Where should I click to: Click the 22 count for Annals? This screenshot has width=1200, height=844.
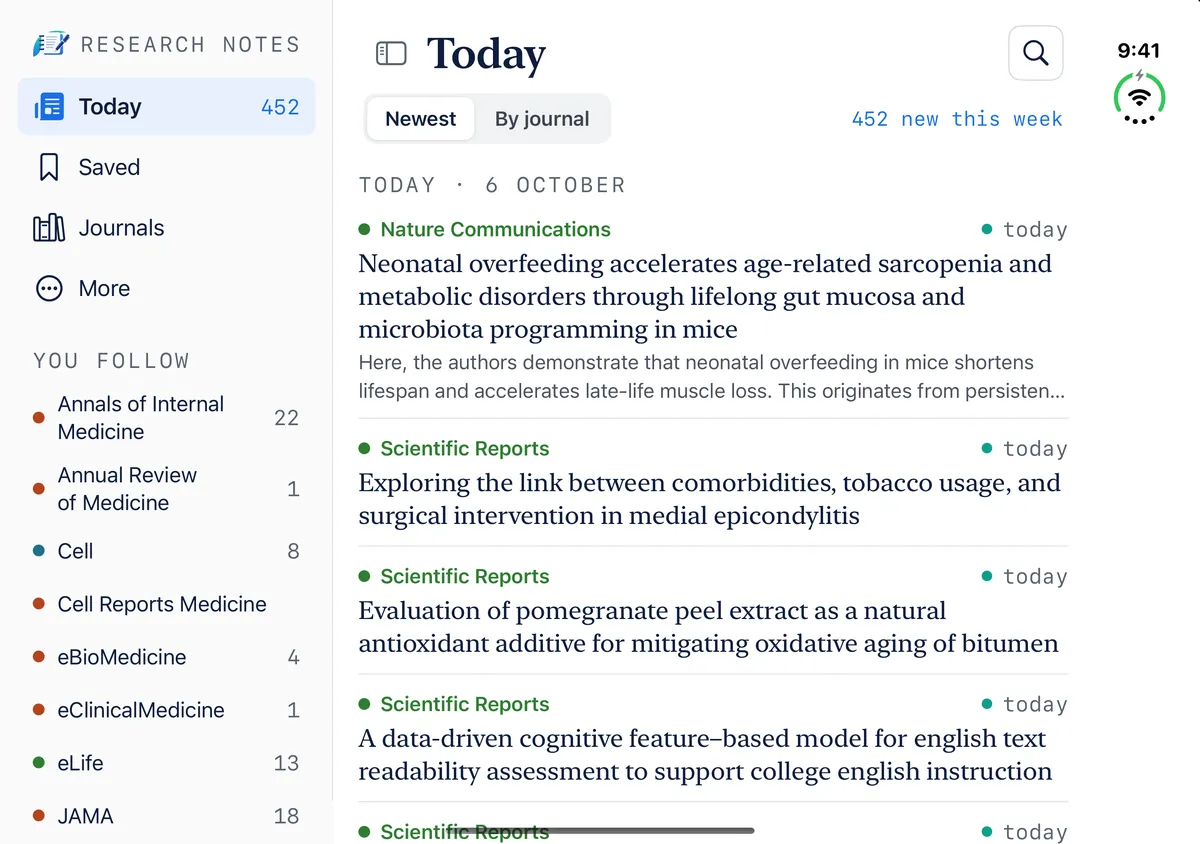pyautogui.click(x=286, y=418)
